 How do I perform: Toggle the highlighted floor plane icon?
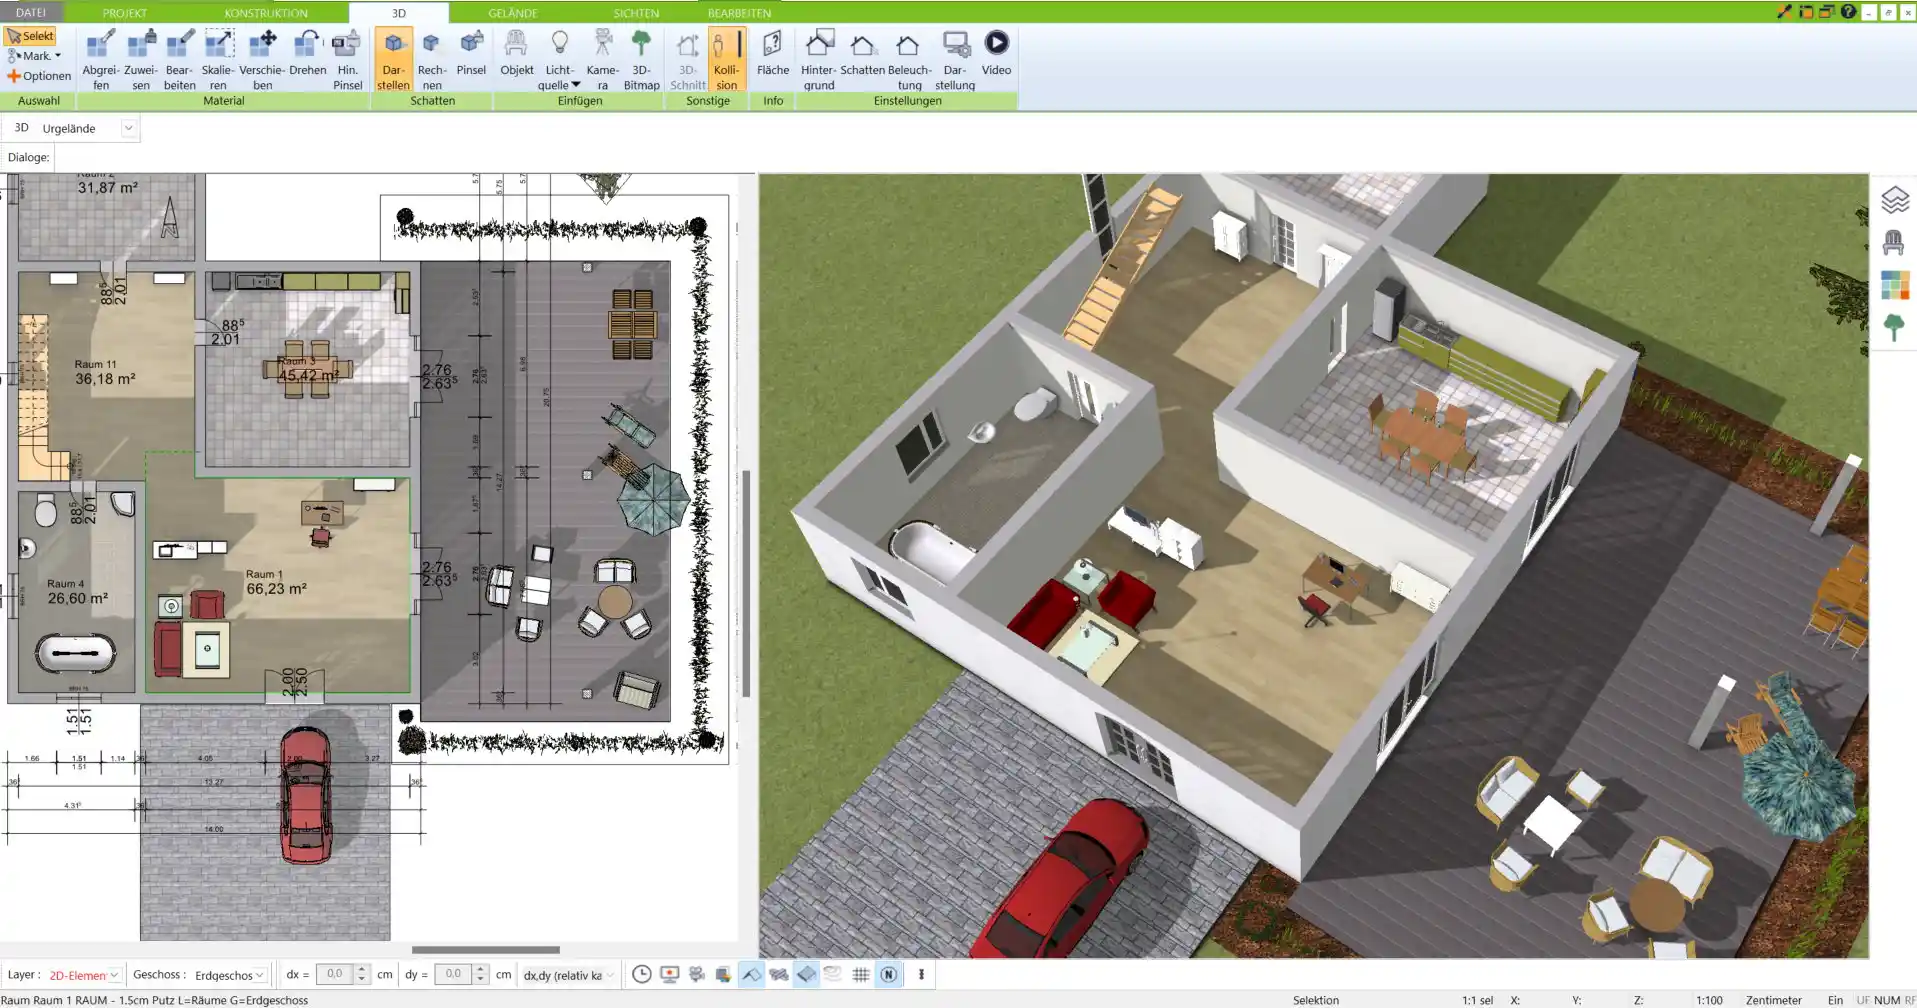tap(806, 974)
